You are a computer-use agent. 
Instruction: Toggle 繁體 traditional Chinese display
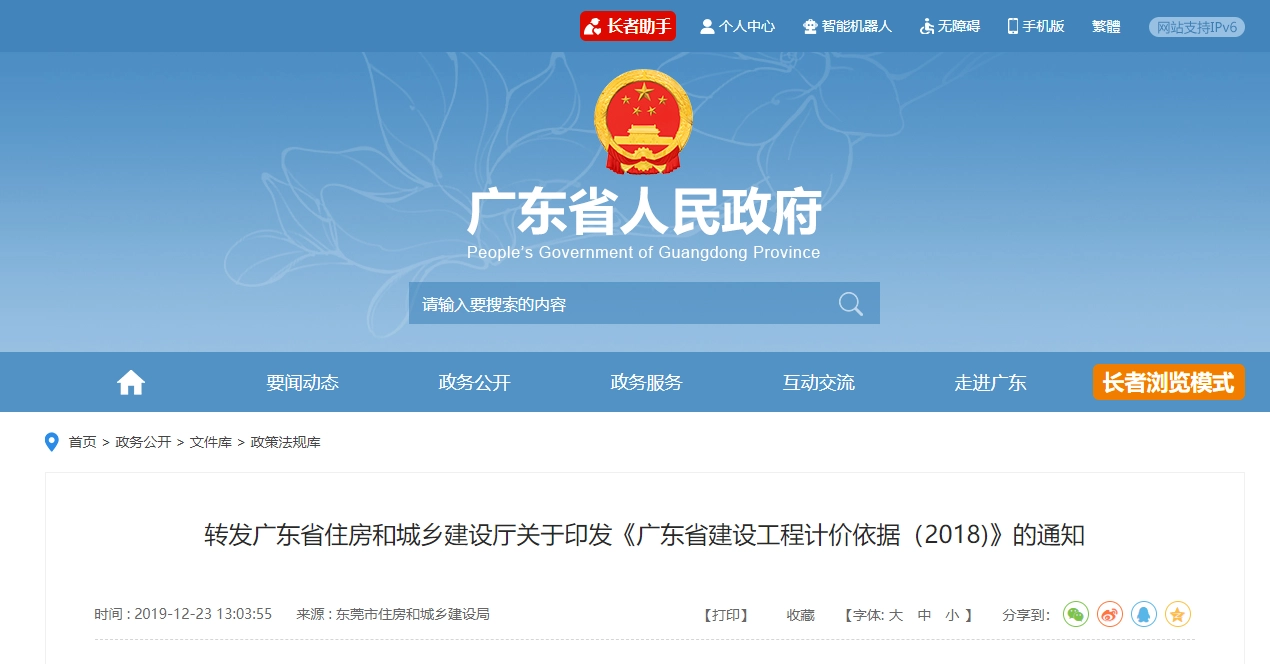click(x=1106, y=26)
